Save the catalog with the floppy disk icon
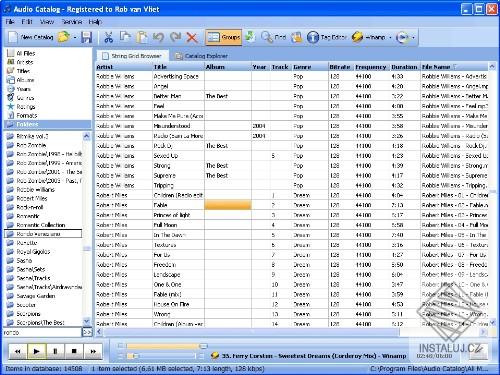 [86, 37]
